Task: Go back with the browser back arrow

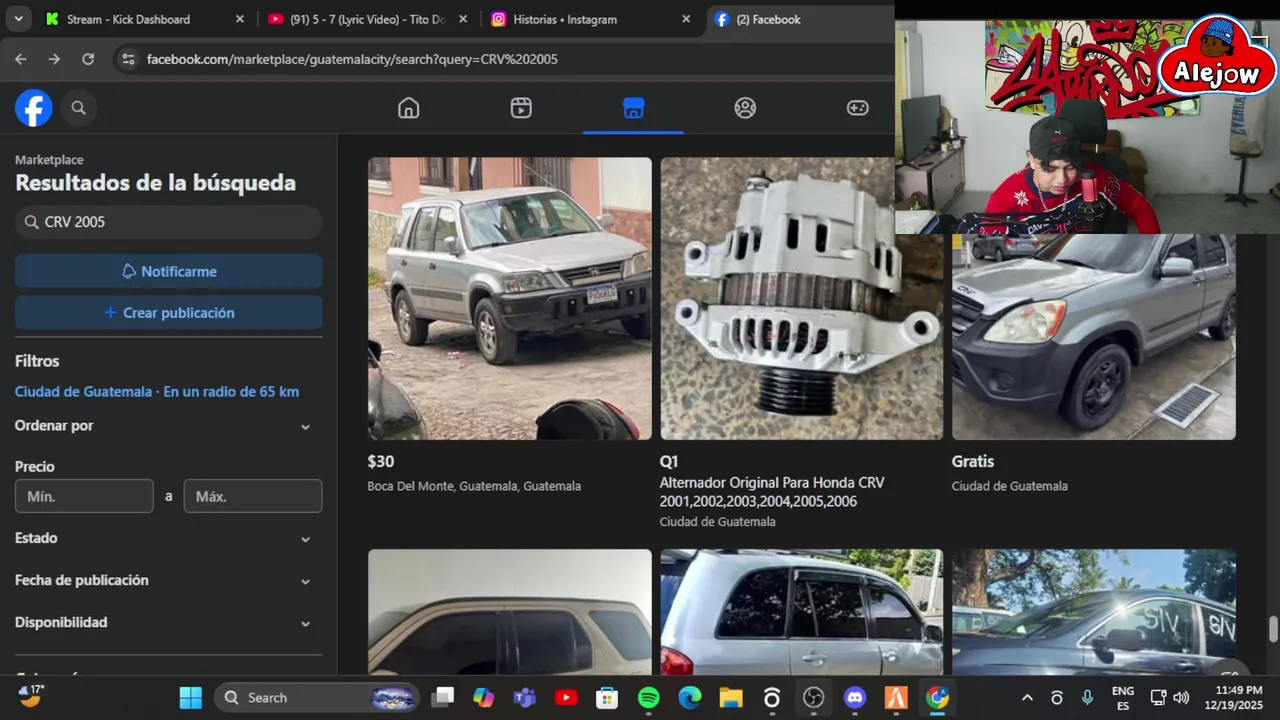Action: tap(21, 59)
